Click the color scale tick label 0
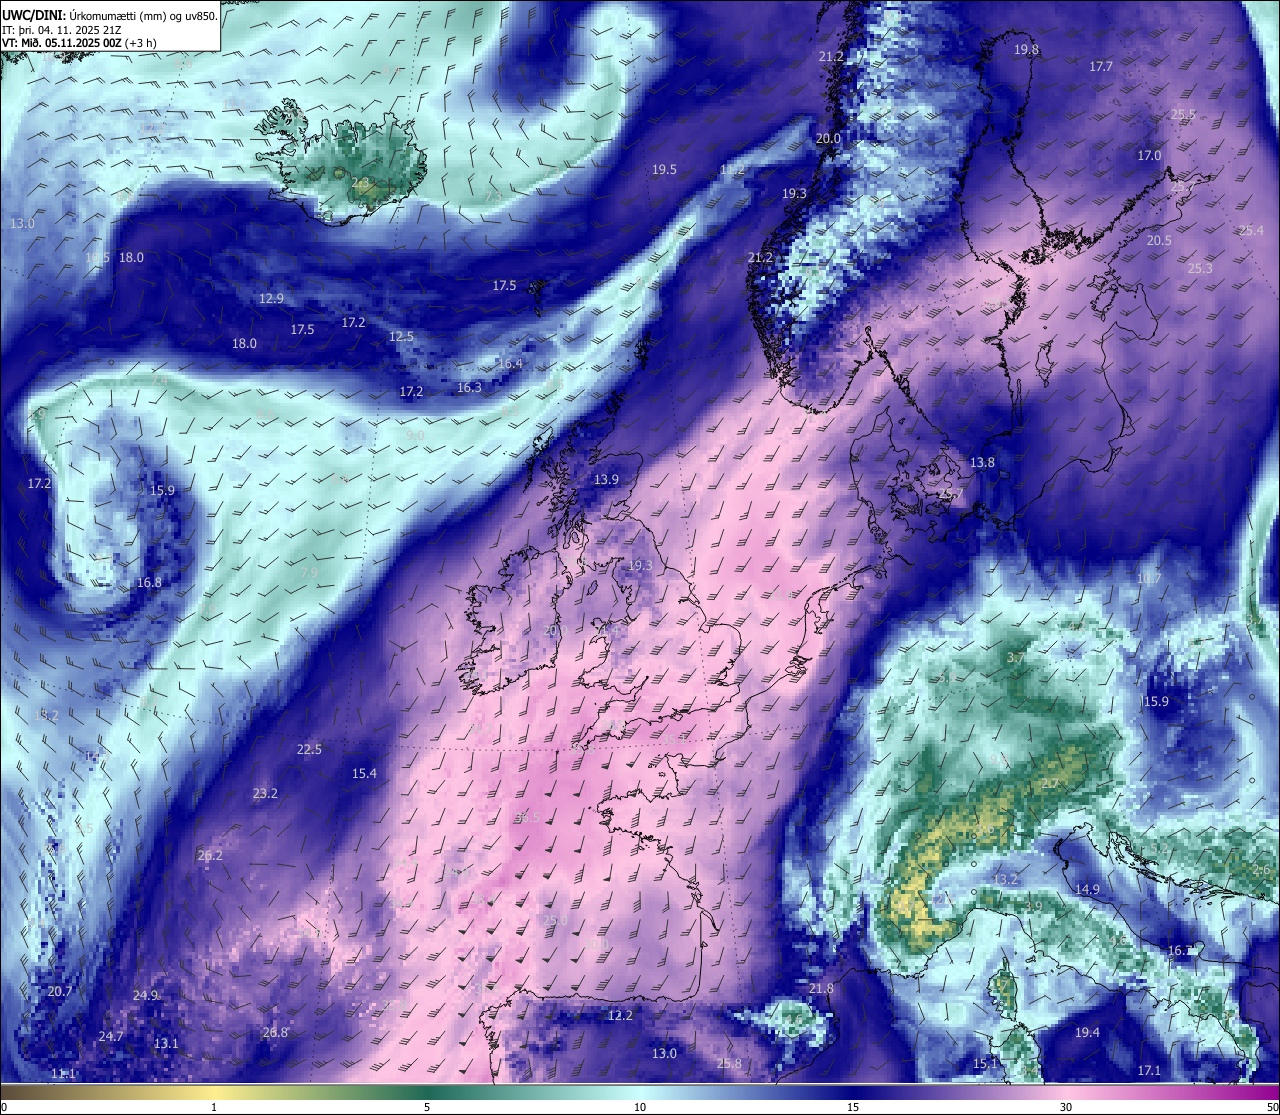The width and height of the screenshot is (1280, 1115). pos(4,1107)
